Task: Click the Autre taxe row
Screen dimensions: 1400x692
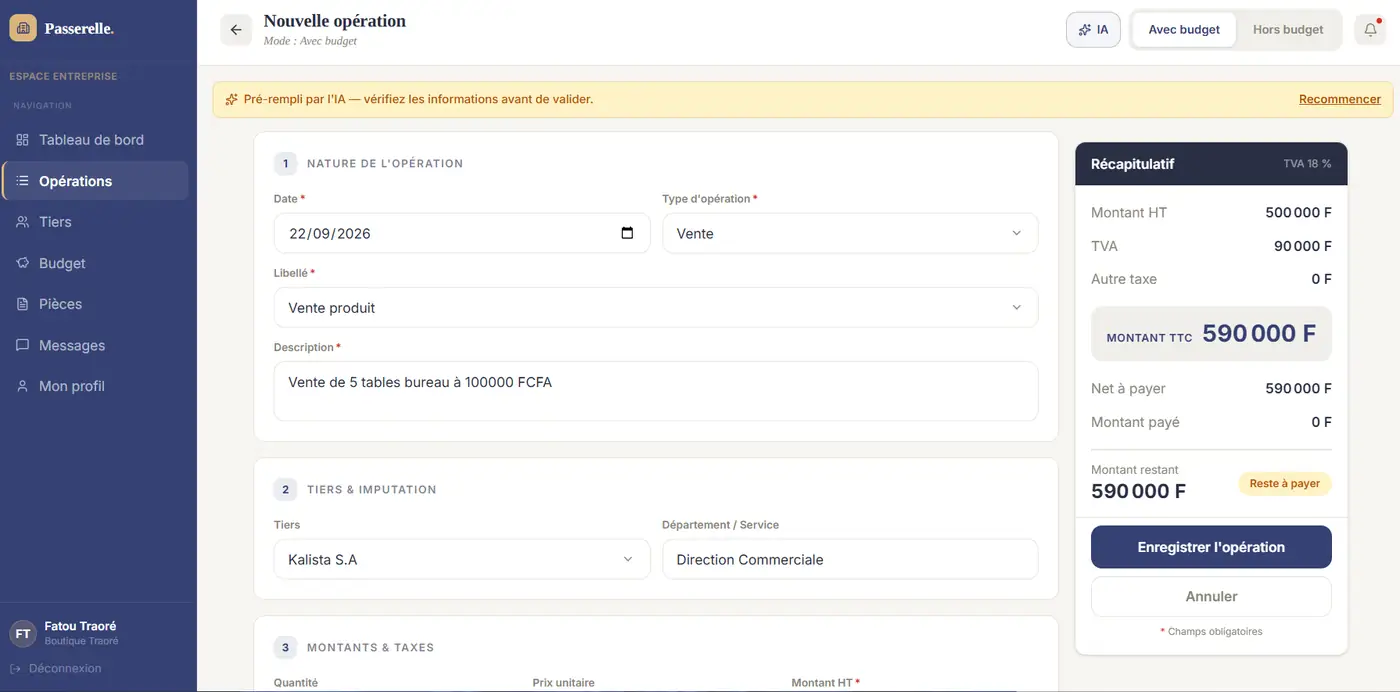Action: click(x=1211, y=279)
